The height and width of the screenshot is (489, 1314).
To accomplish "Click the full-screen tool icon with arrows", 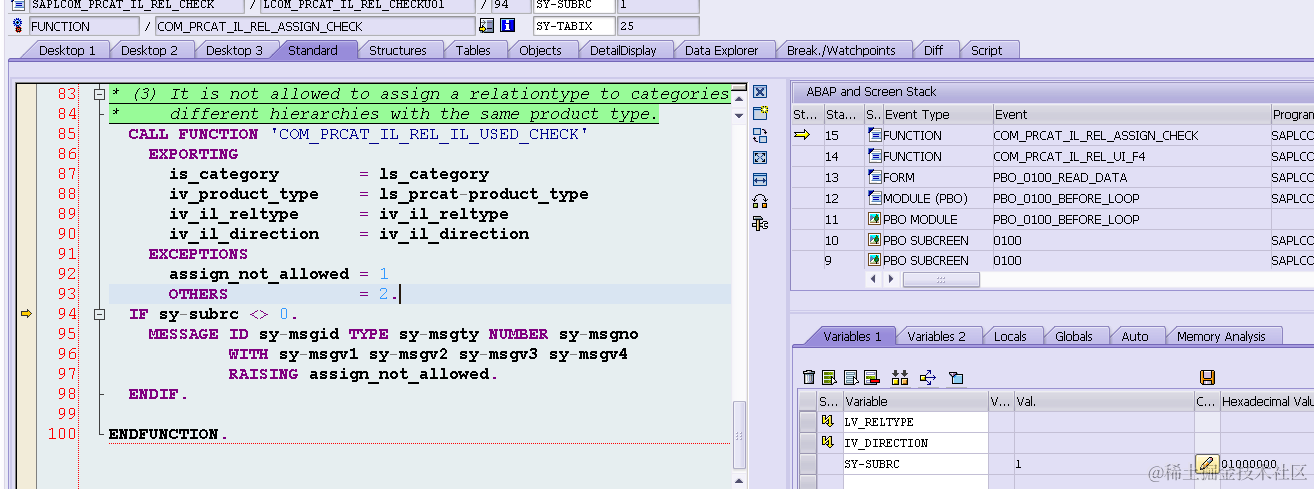I will point(760,157).
